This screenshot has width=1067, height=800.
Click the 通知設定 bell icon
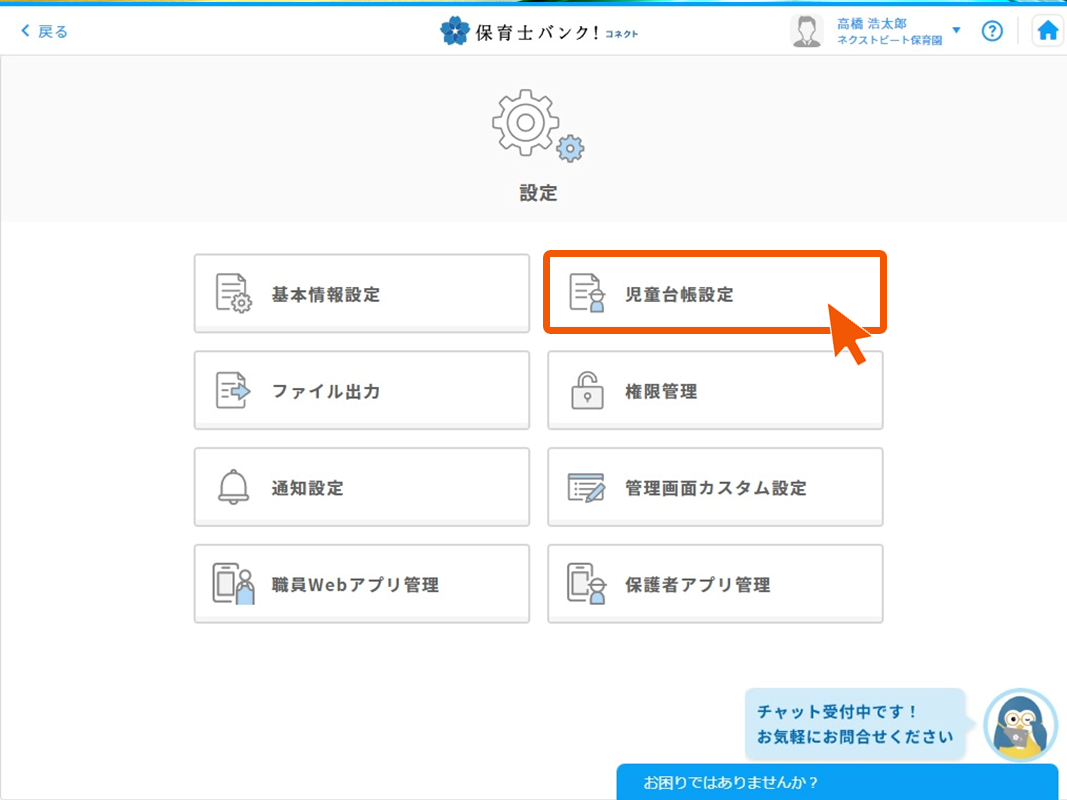pos(233,488)
